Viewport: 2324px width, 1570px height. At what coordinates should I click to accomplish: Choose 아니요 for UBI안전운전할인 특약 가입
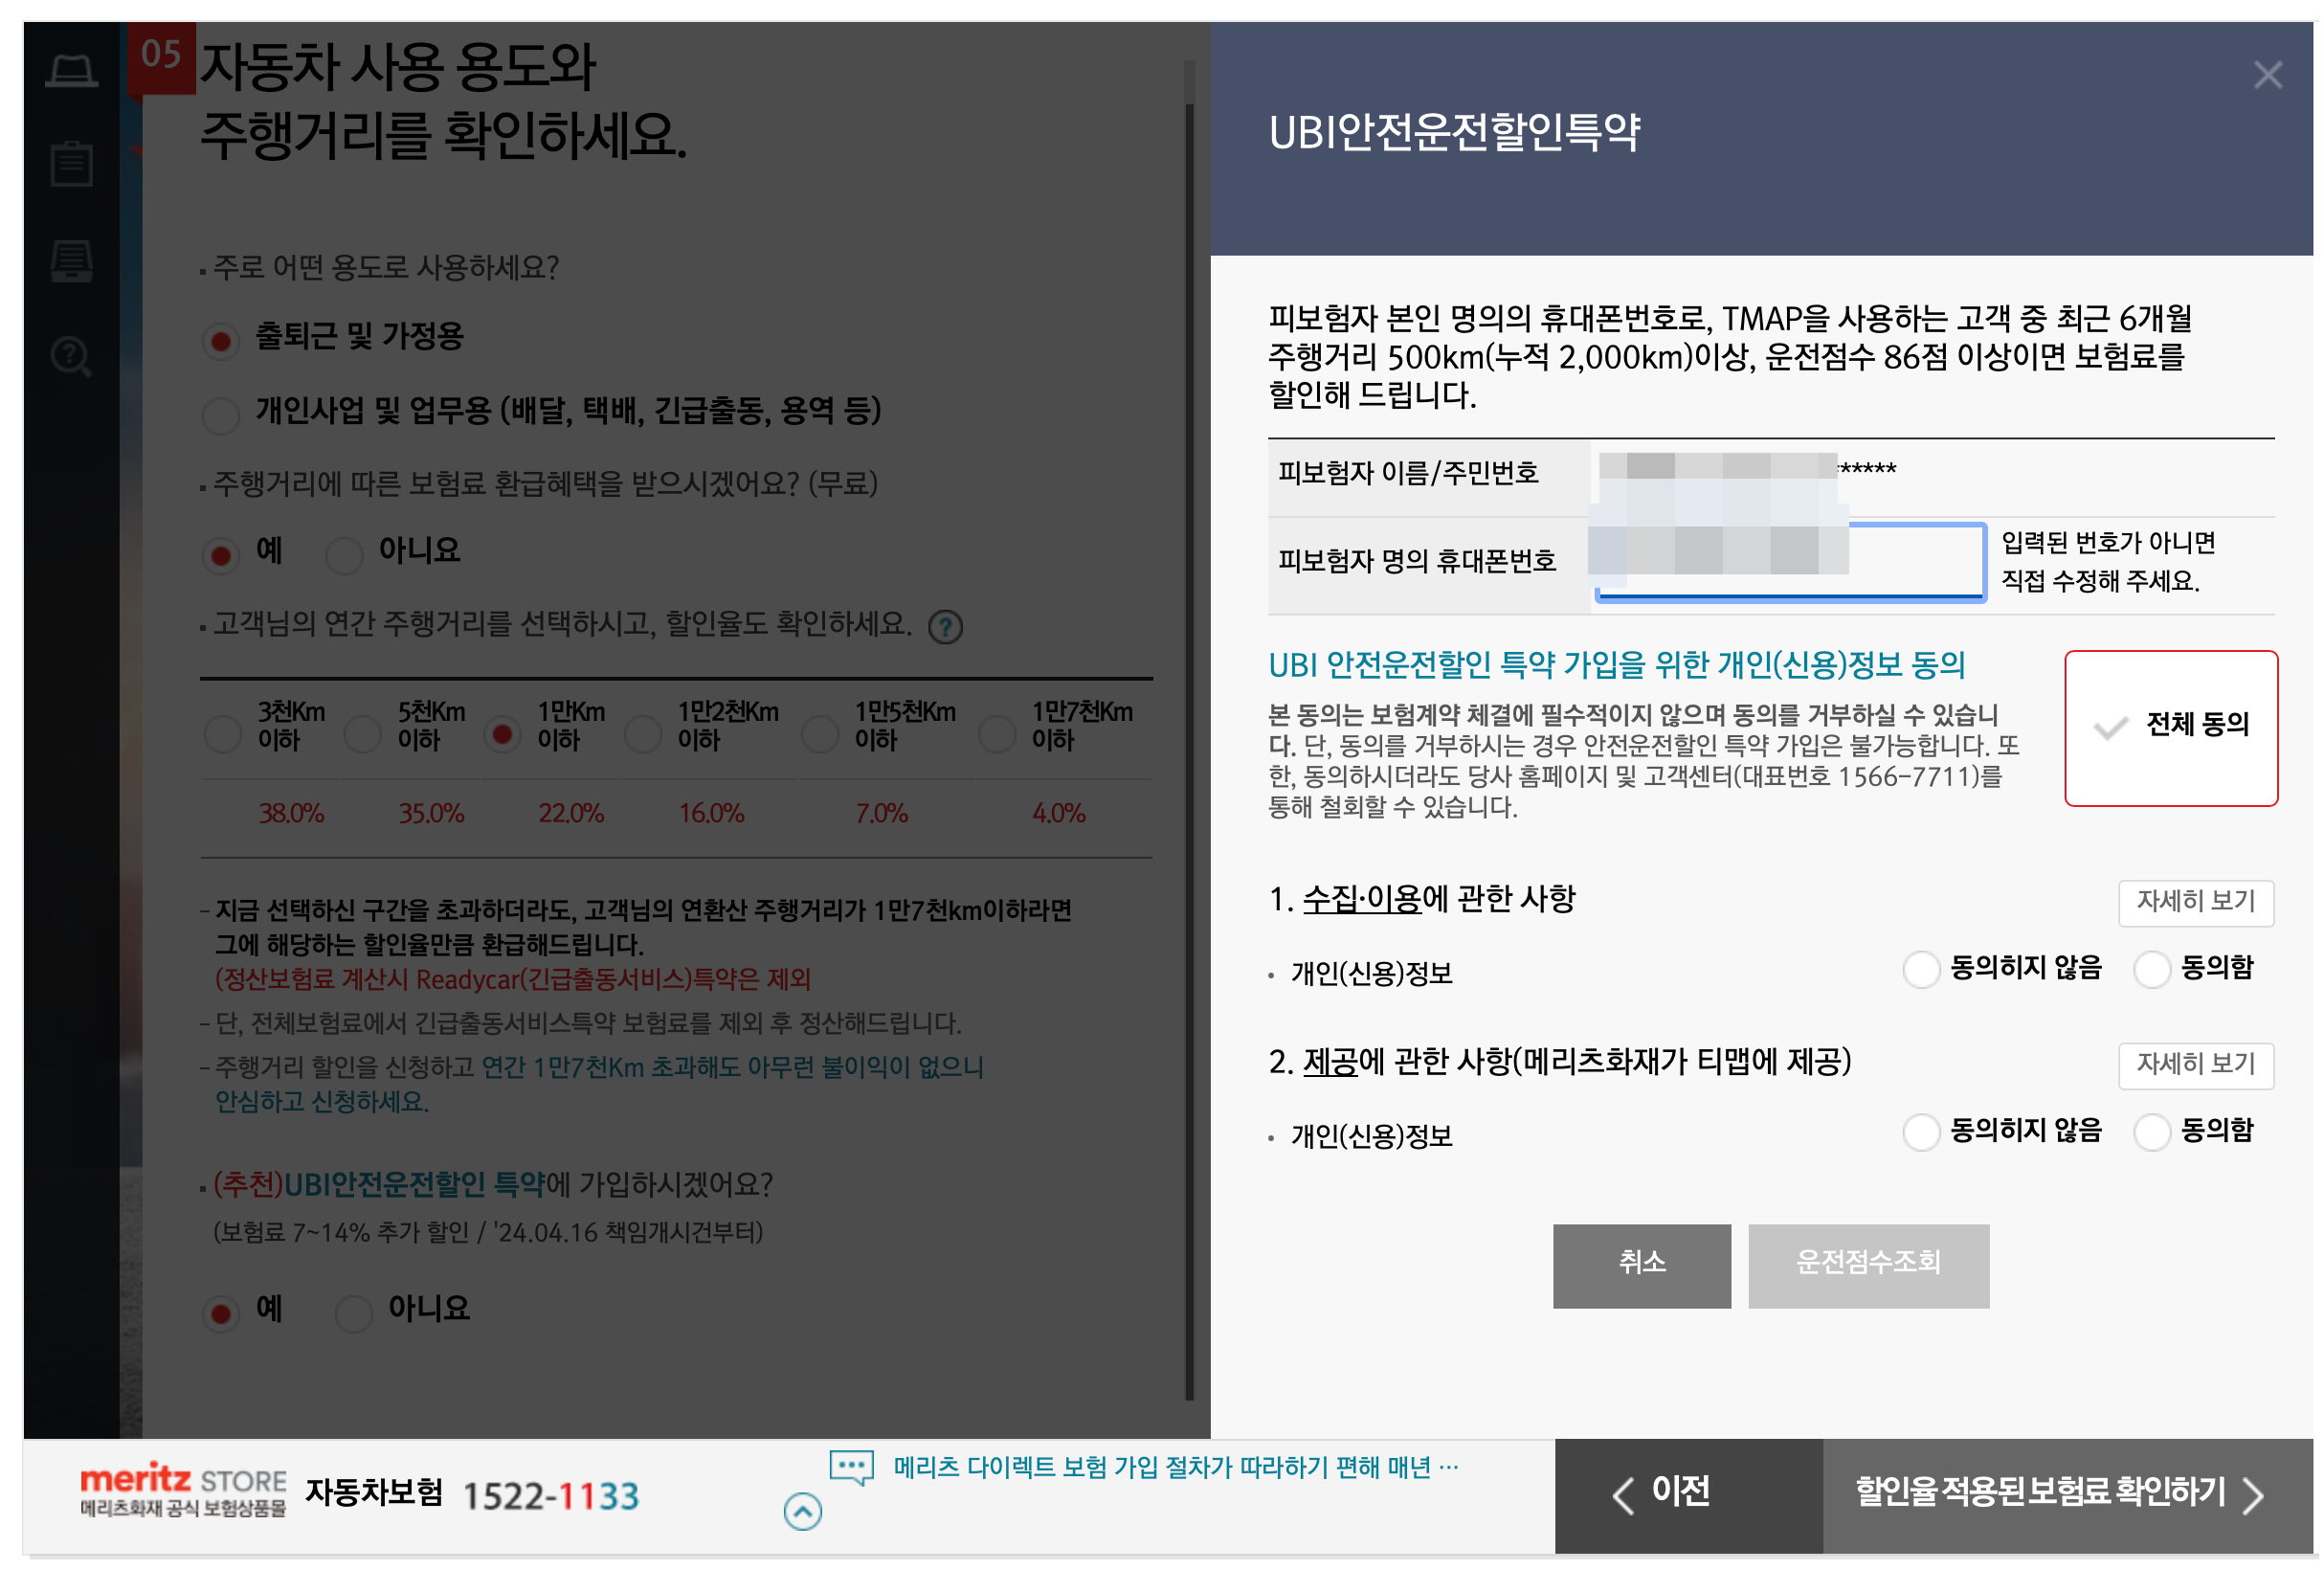[354, 1313]
